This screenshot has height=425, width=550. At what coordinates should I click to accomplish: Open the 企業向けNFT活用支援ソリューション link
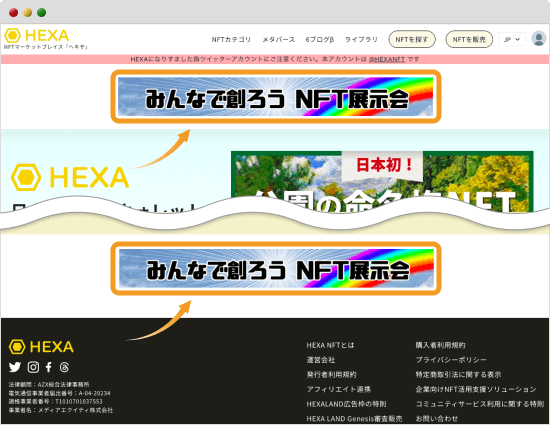476,389
